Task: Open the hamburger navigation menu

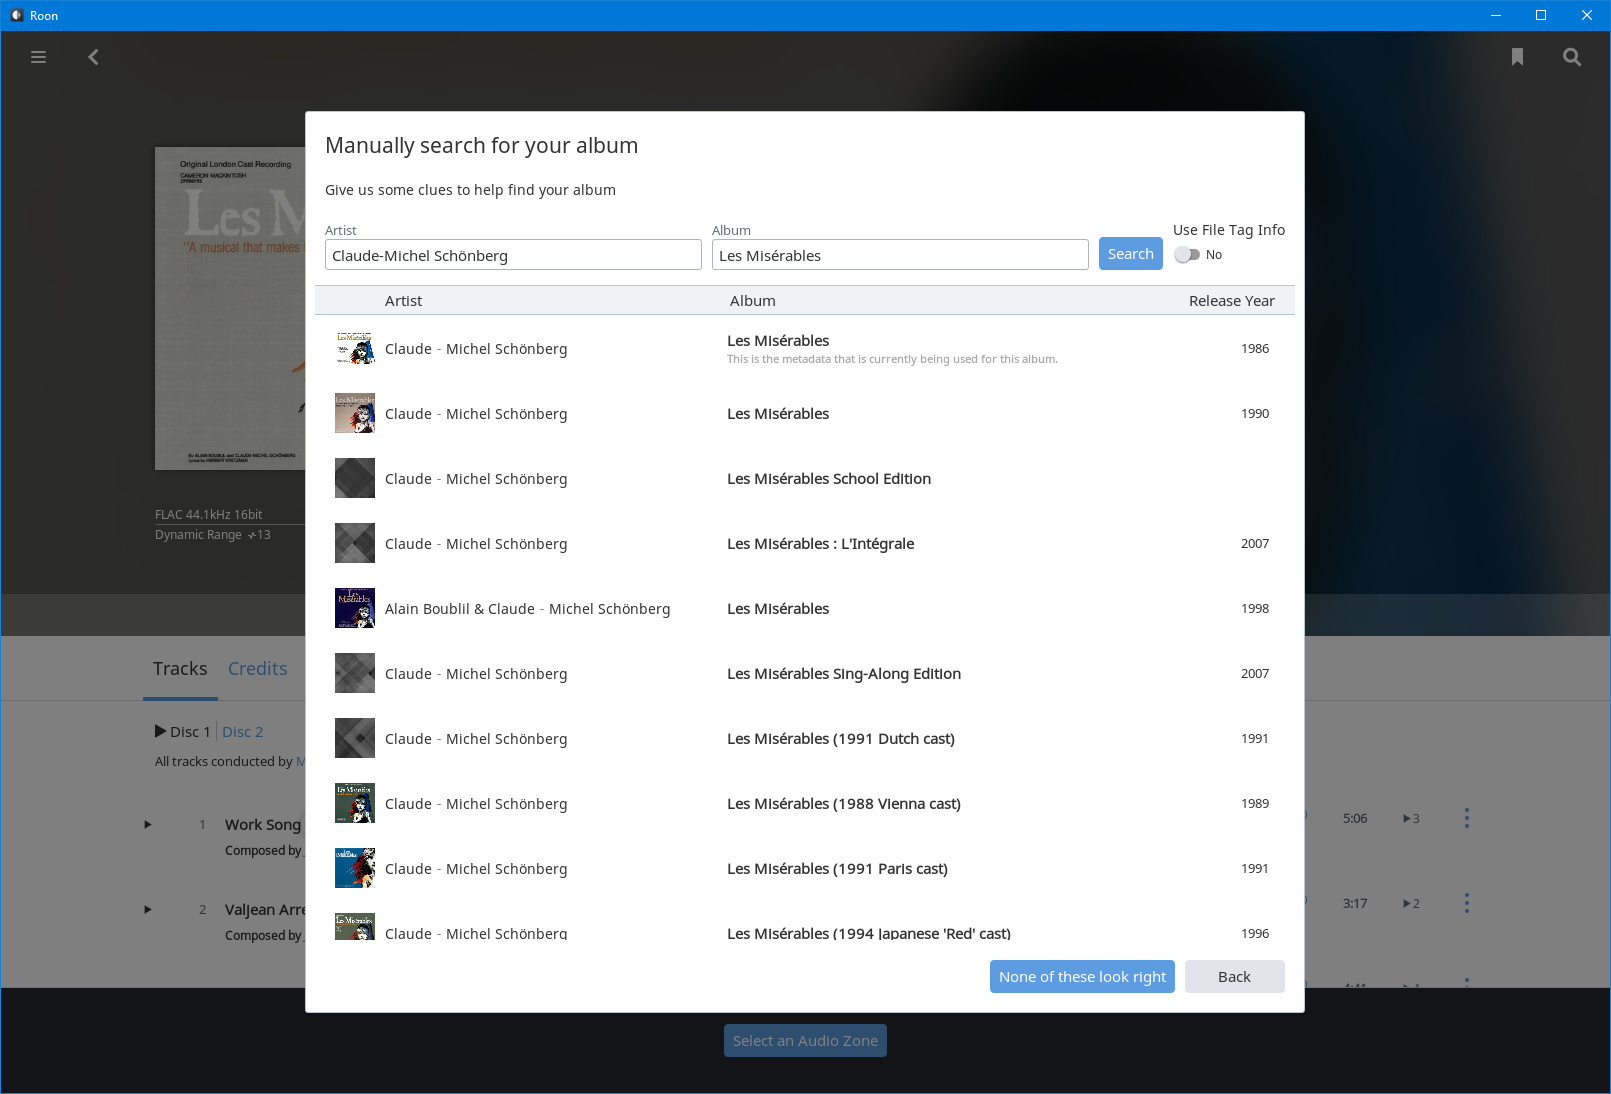Action: coord(39,57)
